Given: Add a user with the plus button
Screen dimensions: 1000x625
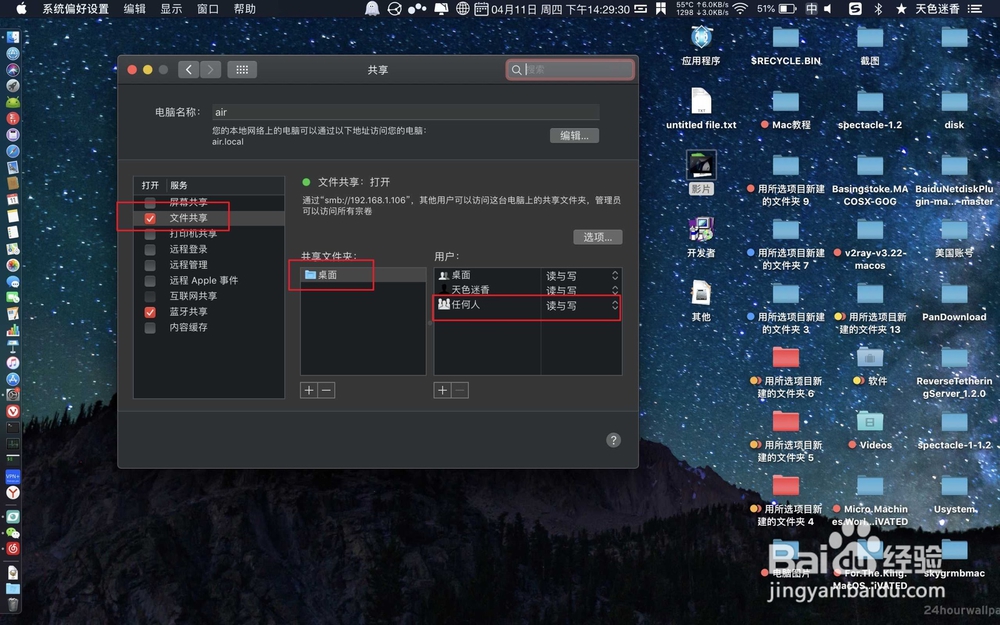Looking at the screenshot, I should click(x=443, y=390).
